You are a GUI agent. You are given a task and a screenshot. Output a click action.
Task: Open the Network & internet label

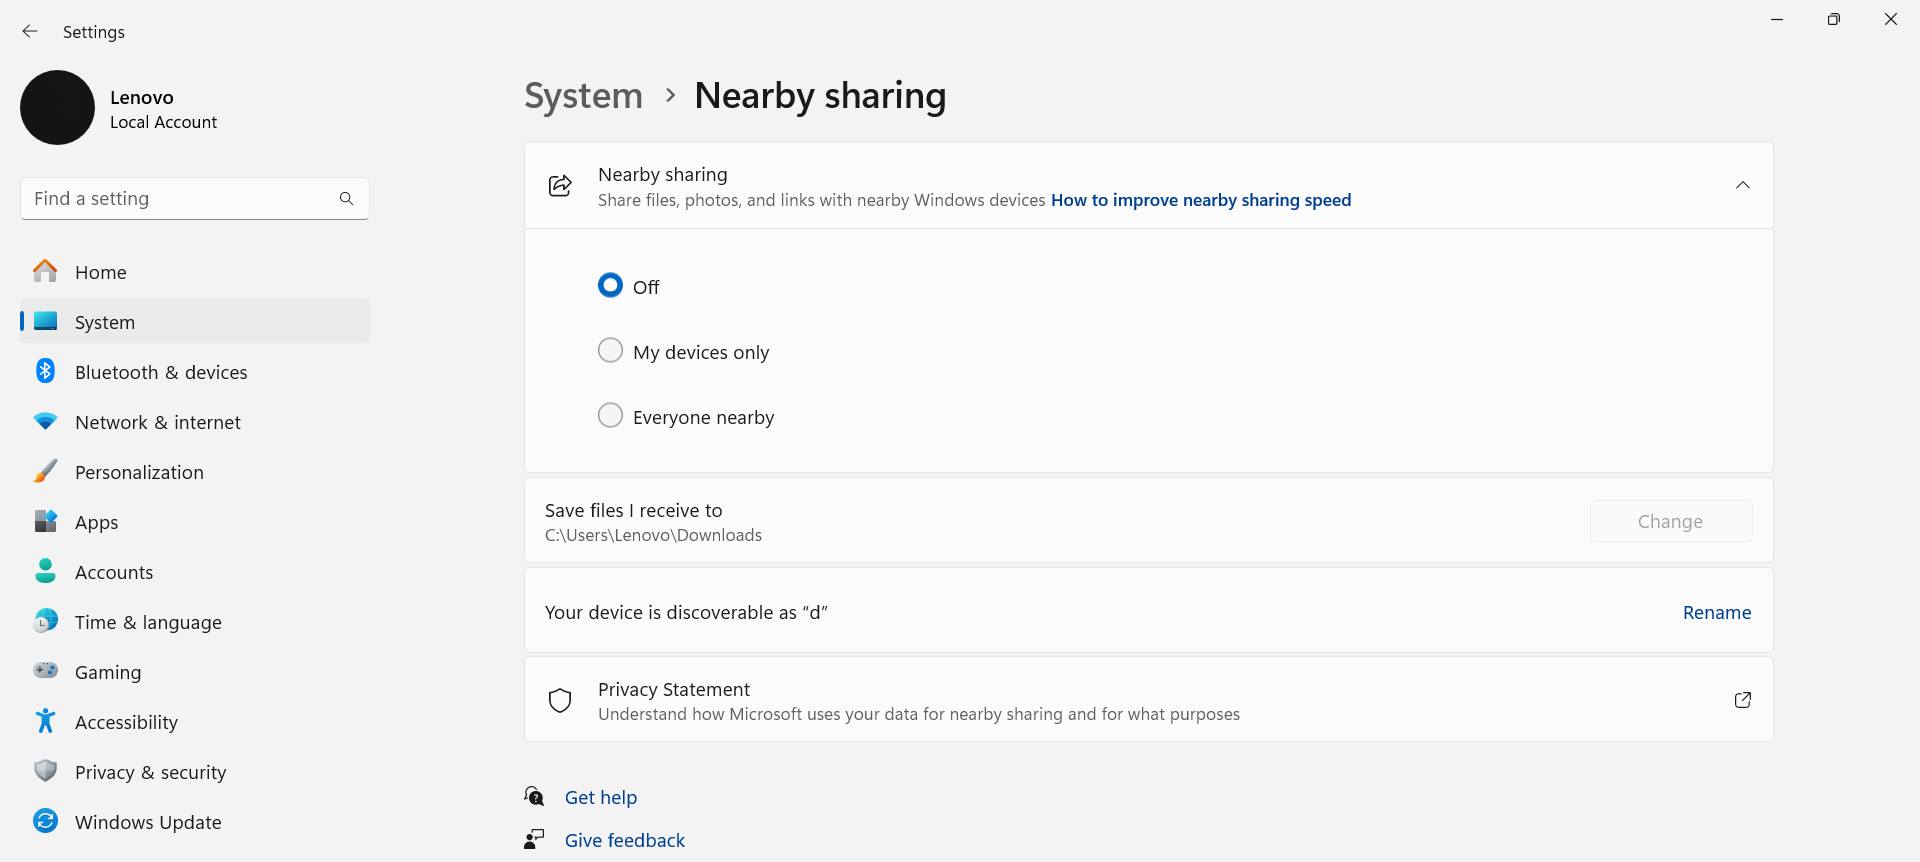tap(158, 422)
